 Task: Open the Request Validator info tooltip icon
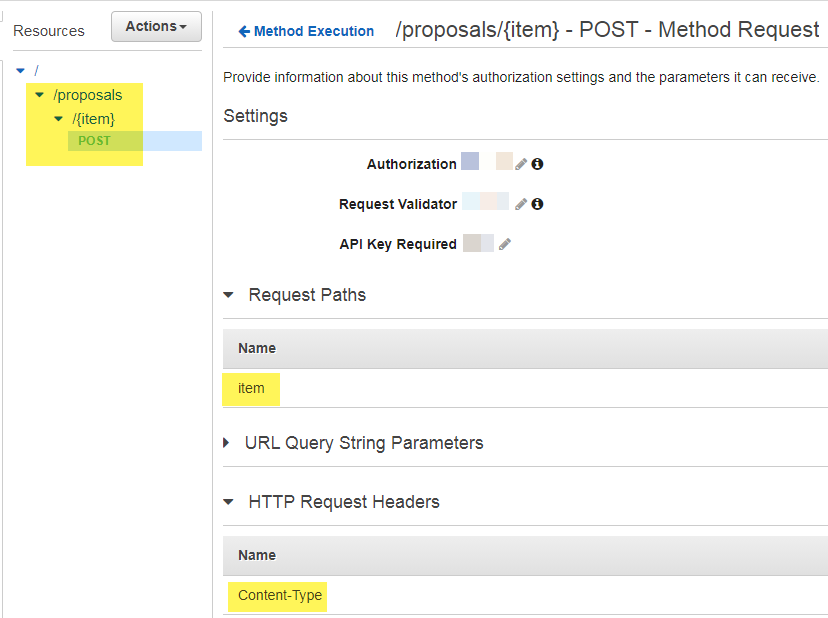537,203
